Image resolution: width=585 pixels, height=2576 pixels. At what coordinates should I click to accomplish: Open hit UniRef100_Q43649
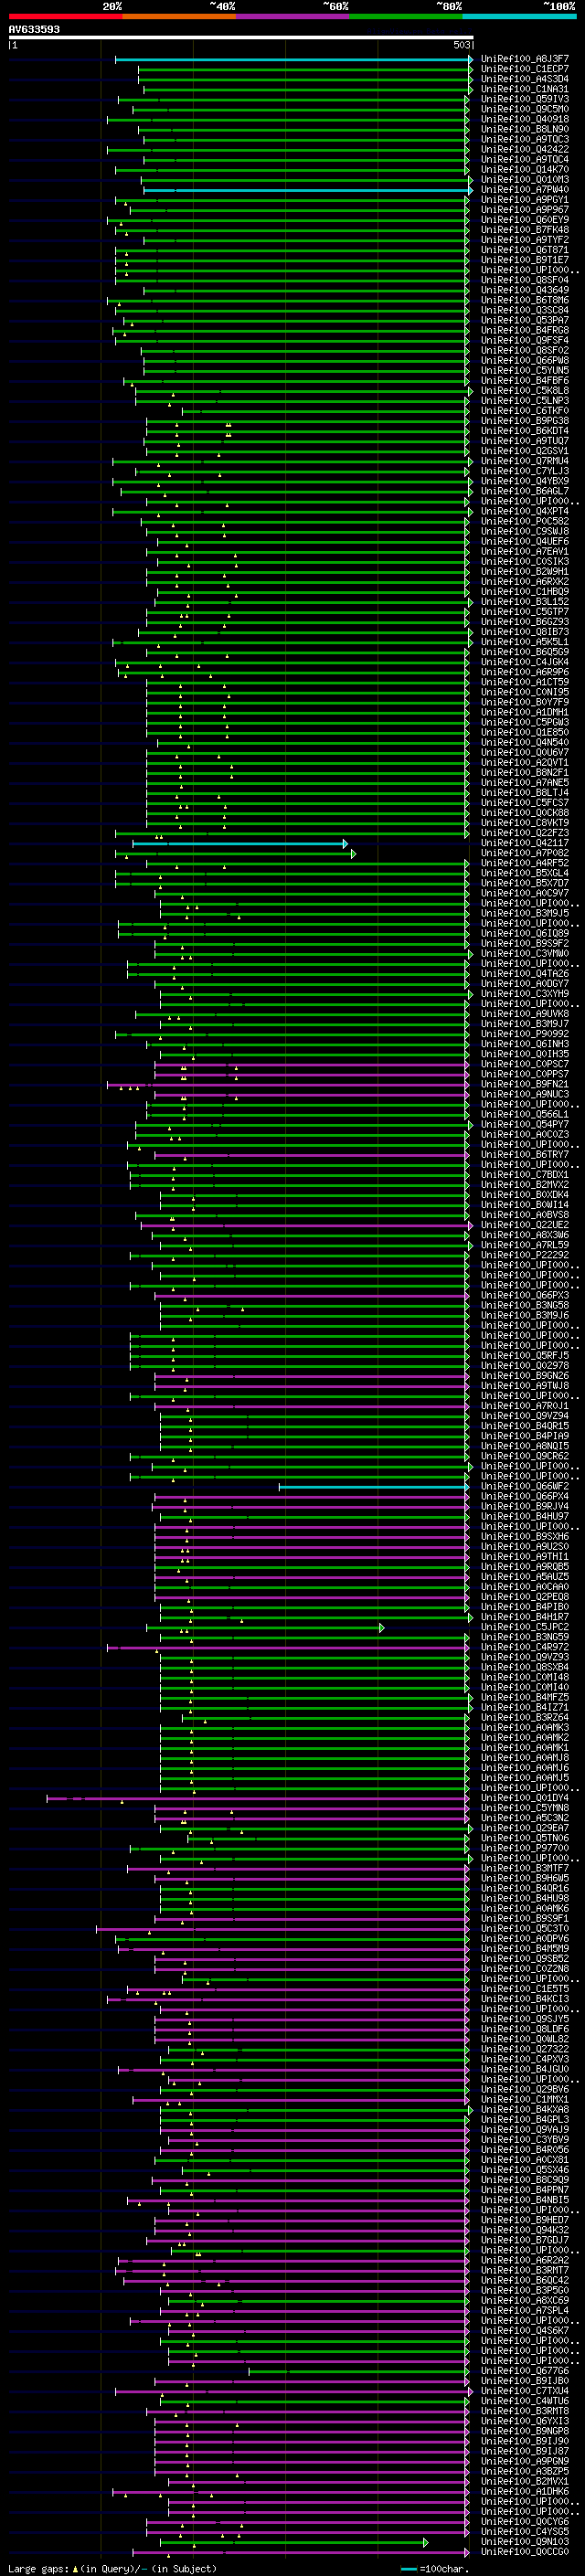(525, 290)
